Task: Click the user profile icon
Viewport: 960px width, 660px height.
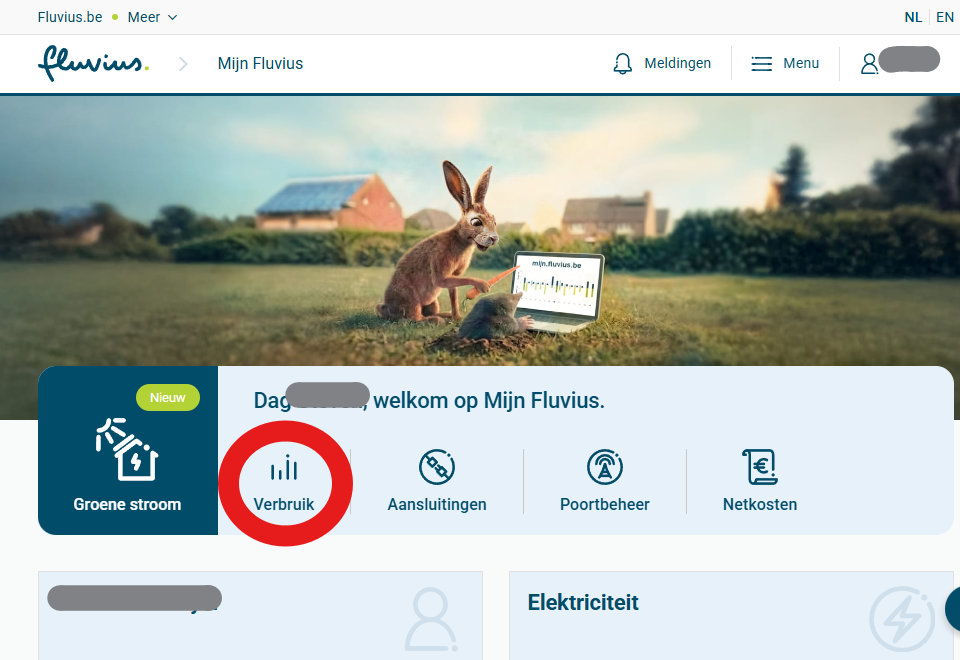Action: (x=869, y=64)
